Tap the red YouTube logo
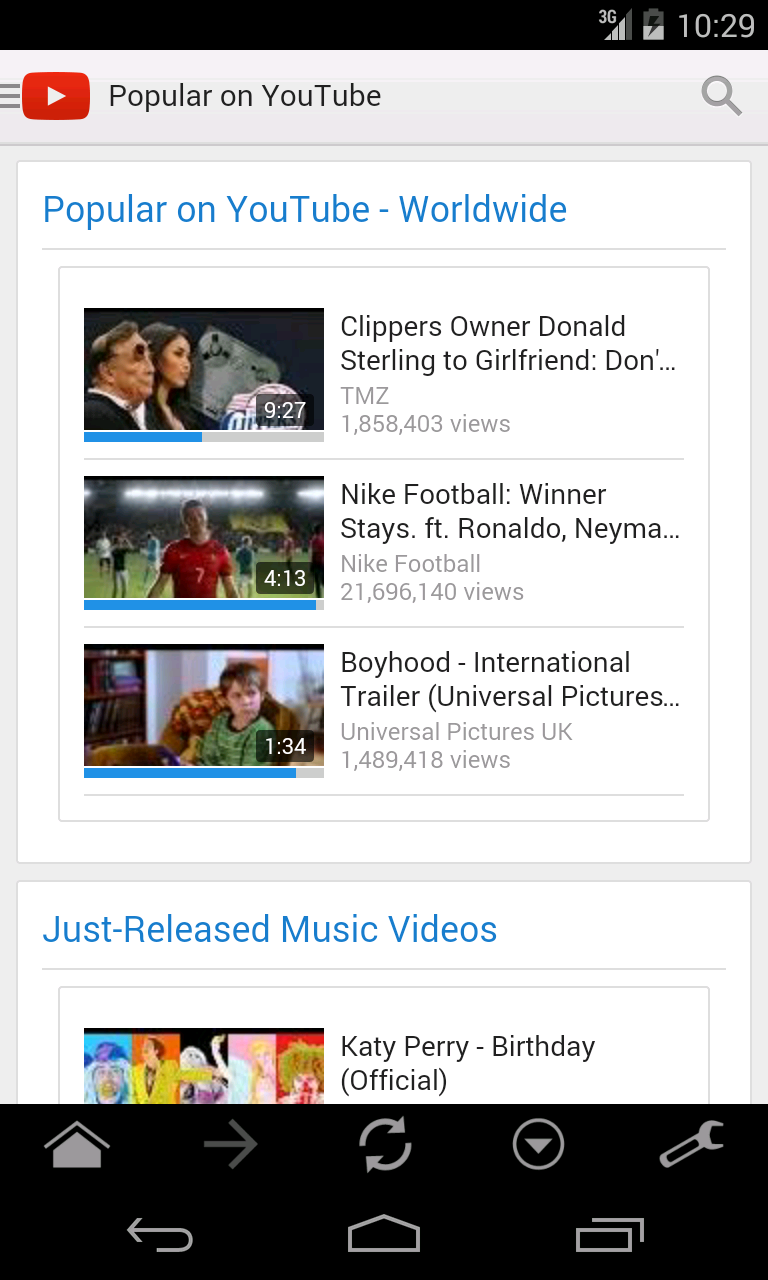Screen dimensions: 768x1280 56,96
